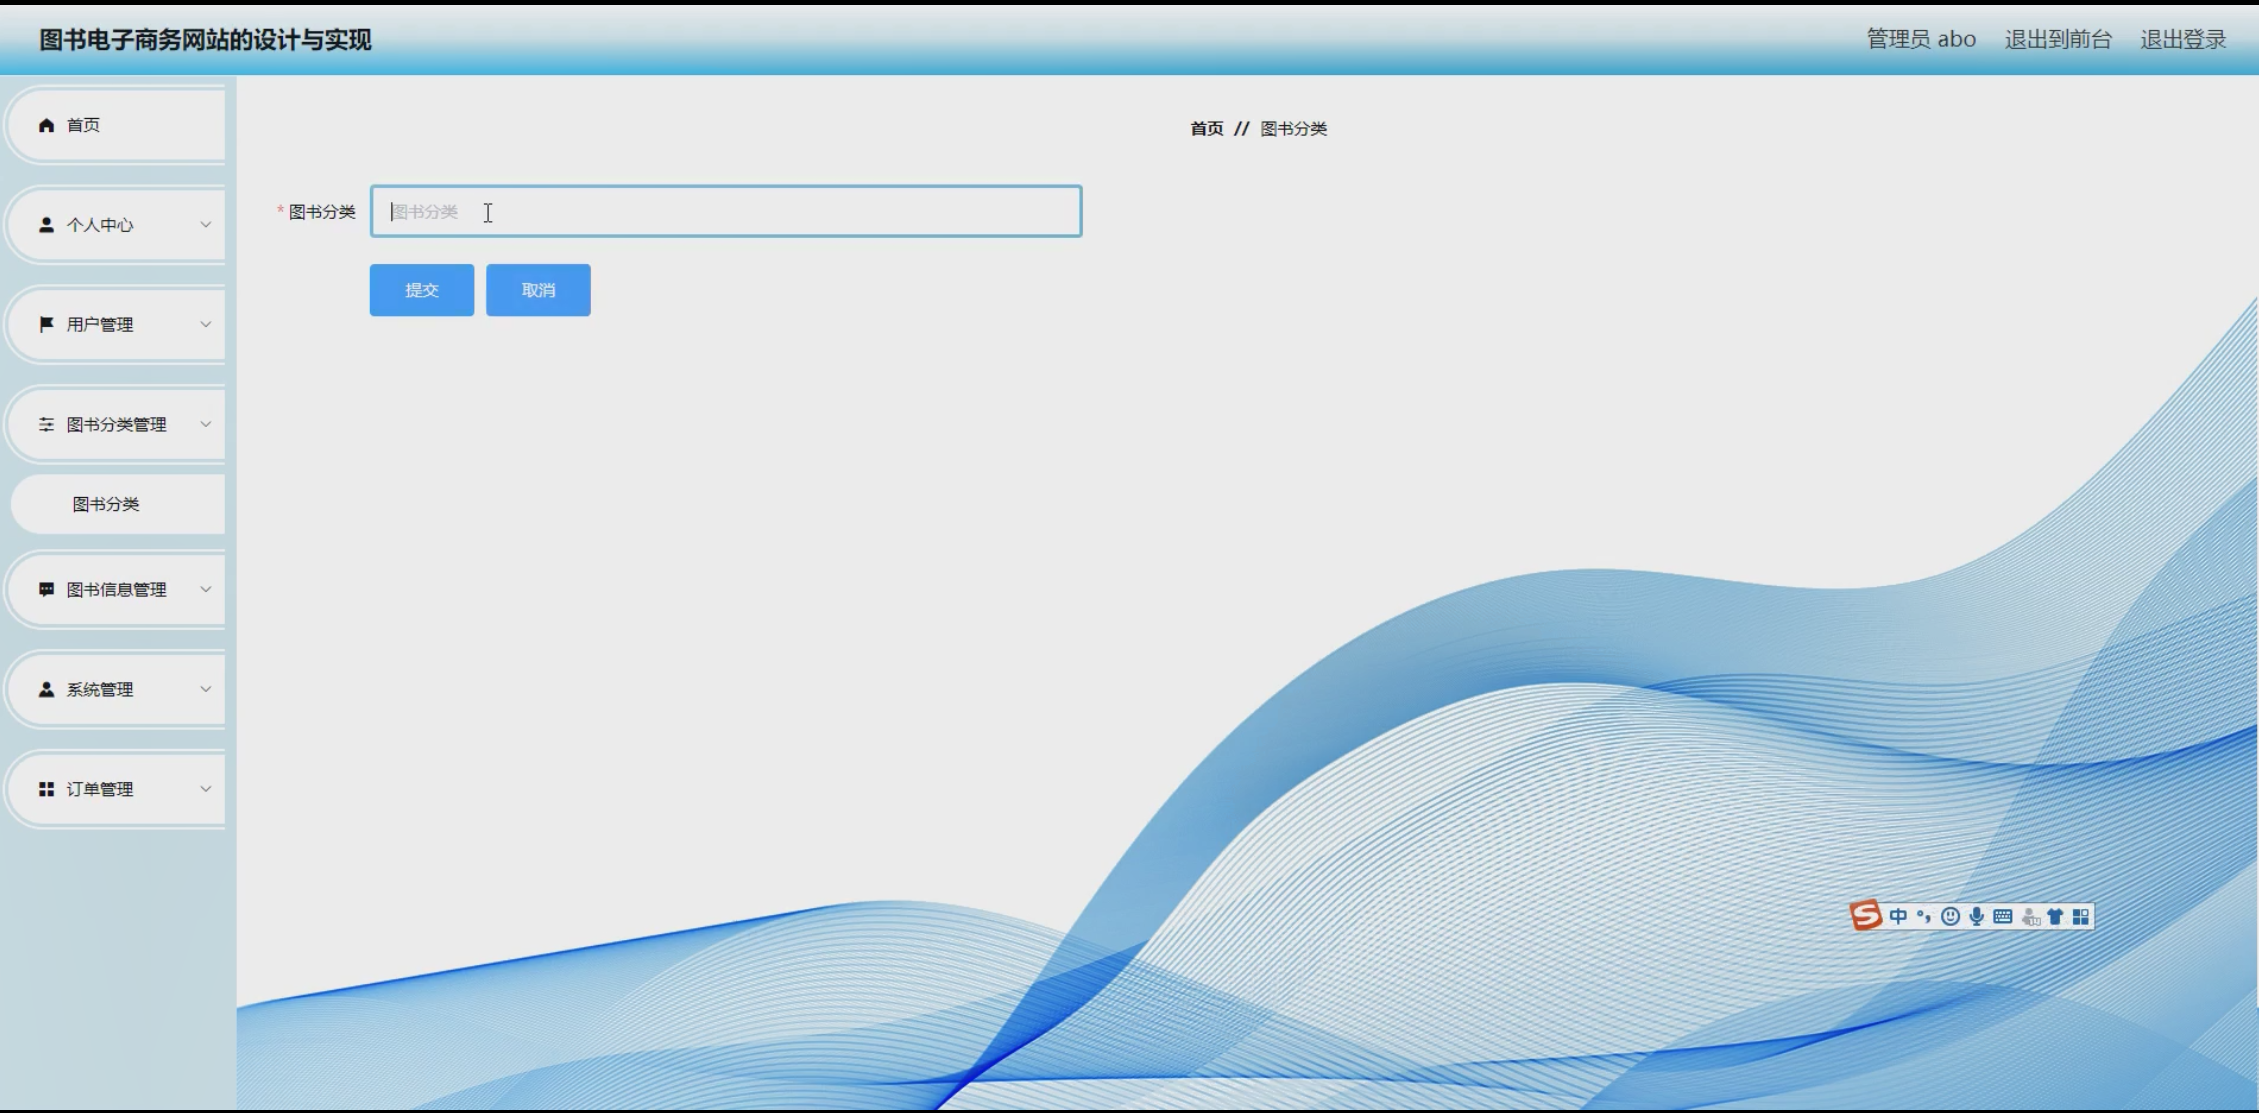Click the person icon beside 个人中心
The image size is (2259, 1113).
[x=46, y=225]
